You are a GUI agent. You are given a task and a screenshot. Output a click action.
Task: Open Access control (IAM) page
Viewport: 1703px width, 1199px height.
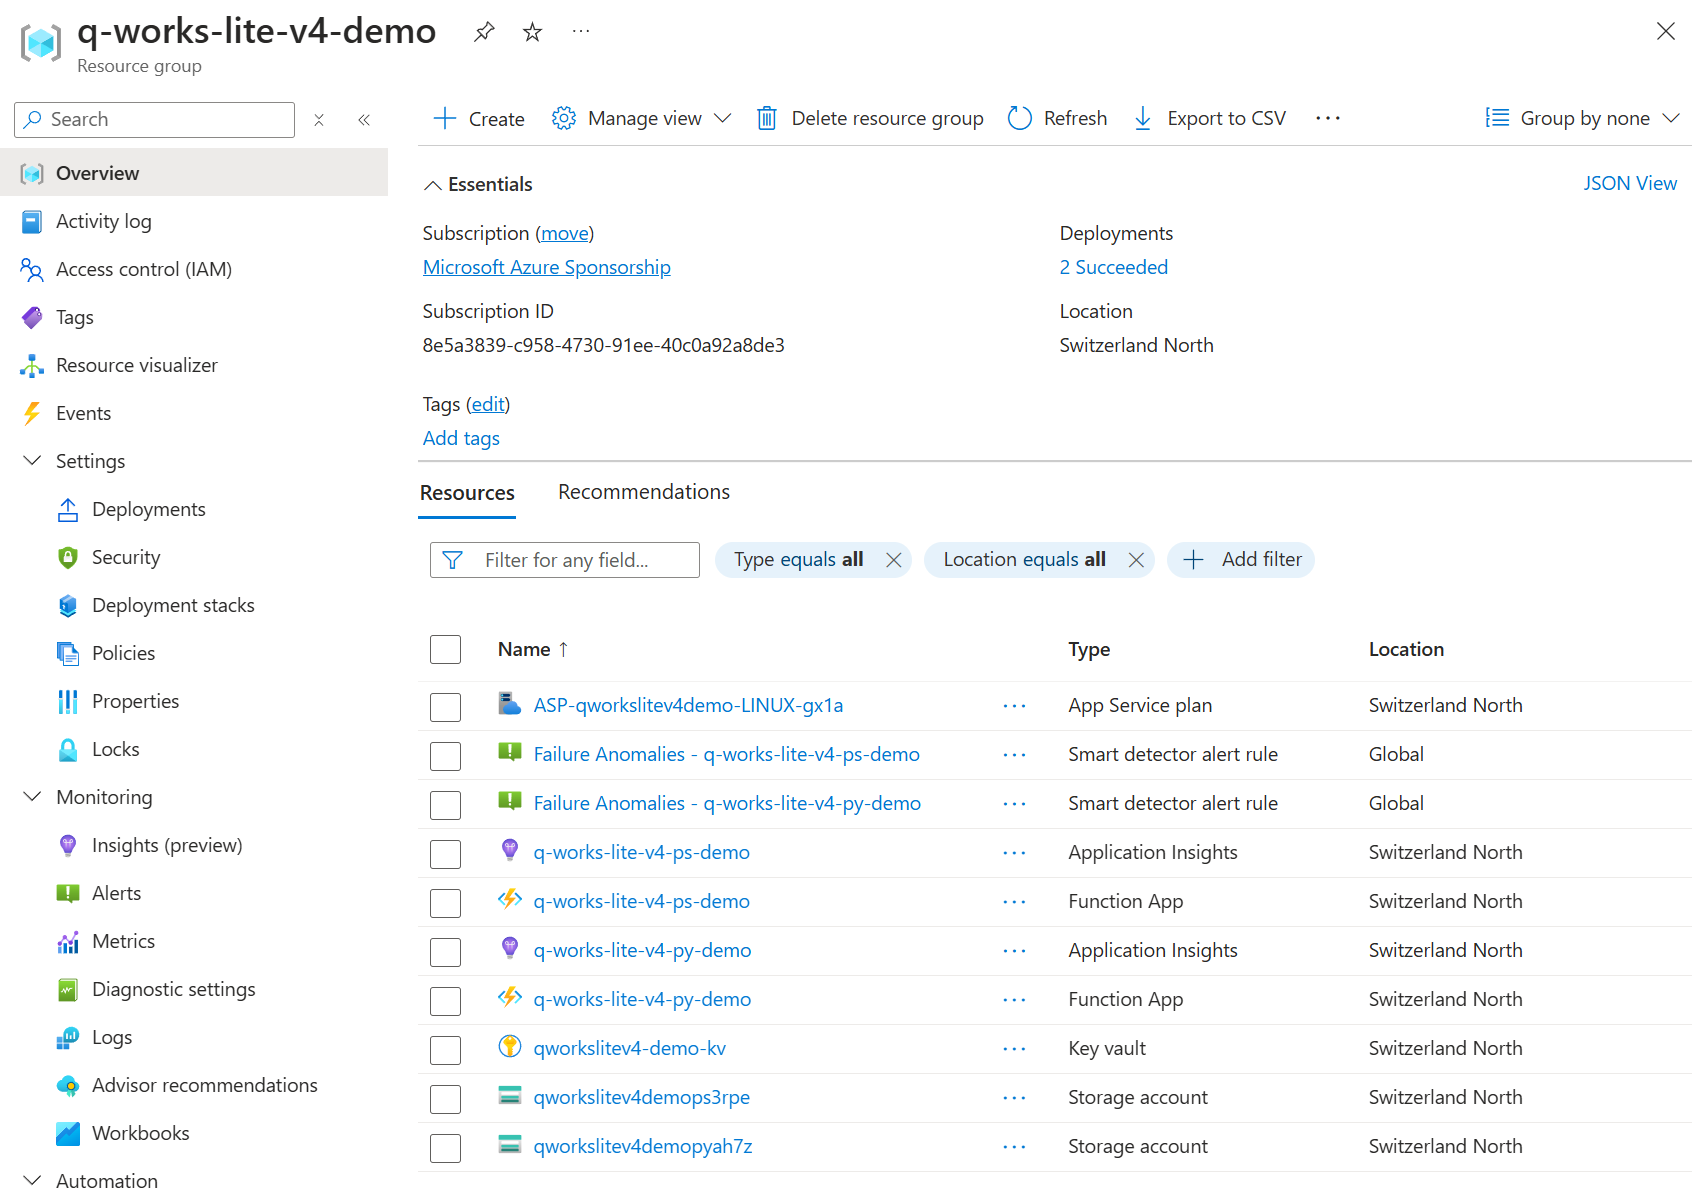[x=144, y=269]
